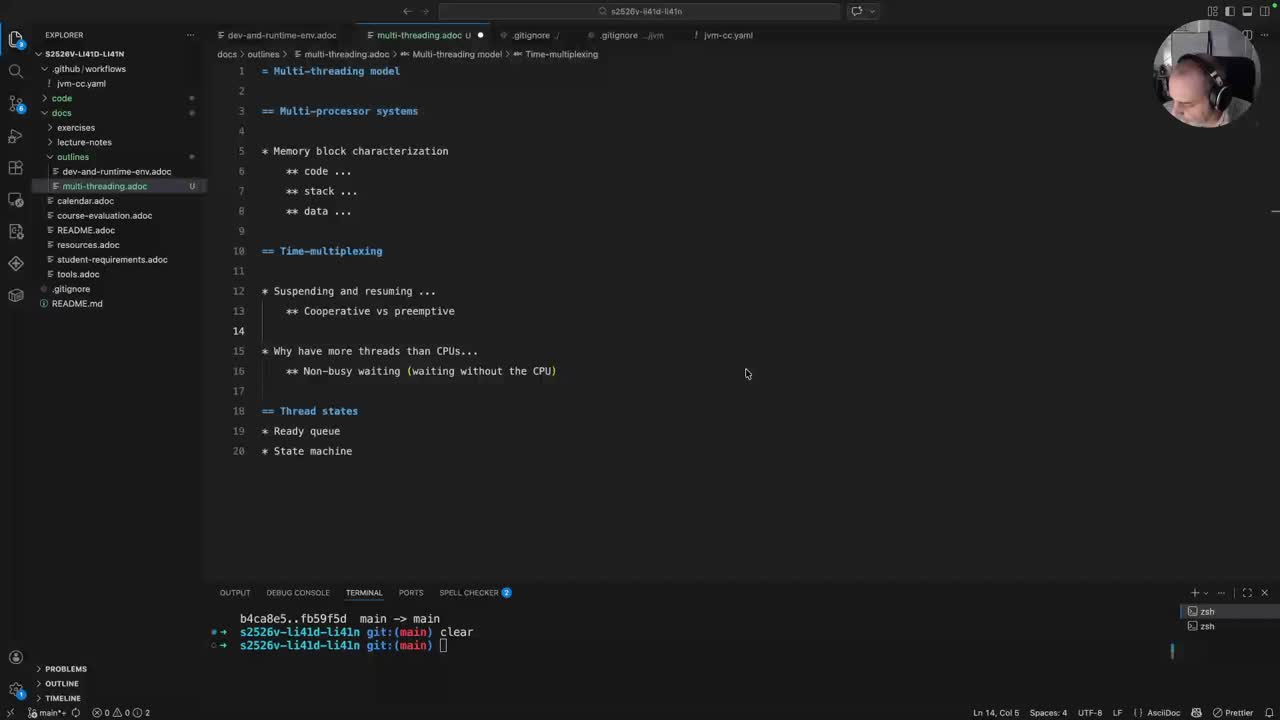1280x720 pixels.
Task: Select the Remote Explorer icon
Action: point(15,200)
